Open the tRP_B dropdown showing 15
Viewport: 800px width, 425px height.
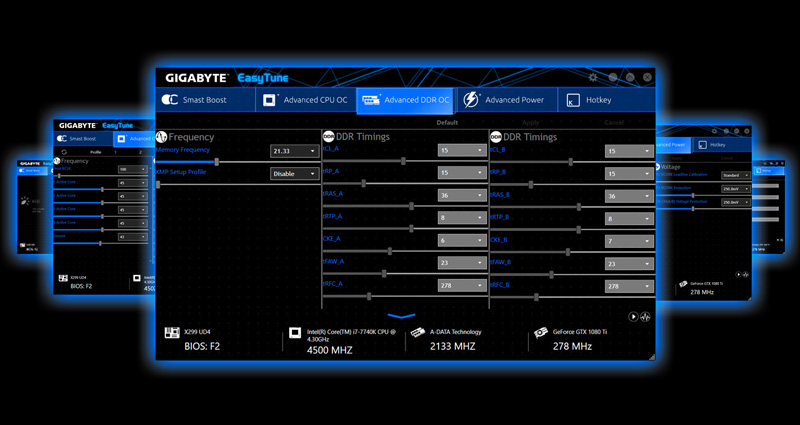point(630,173)
